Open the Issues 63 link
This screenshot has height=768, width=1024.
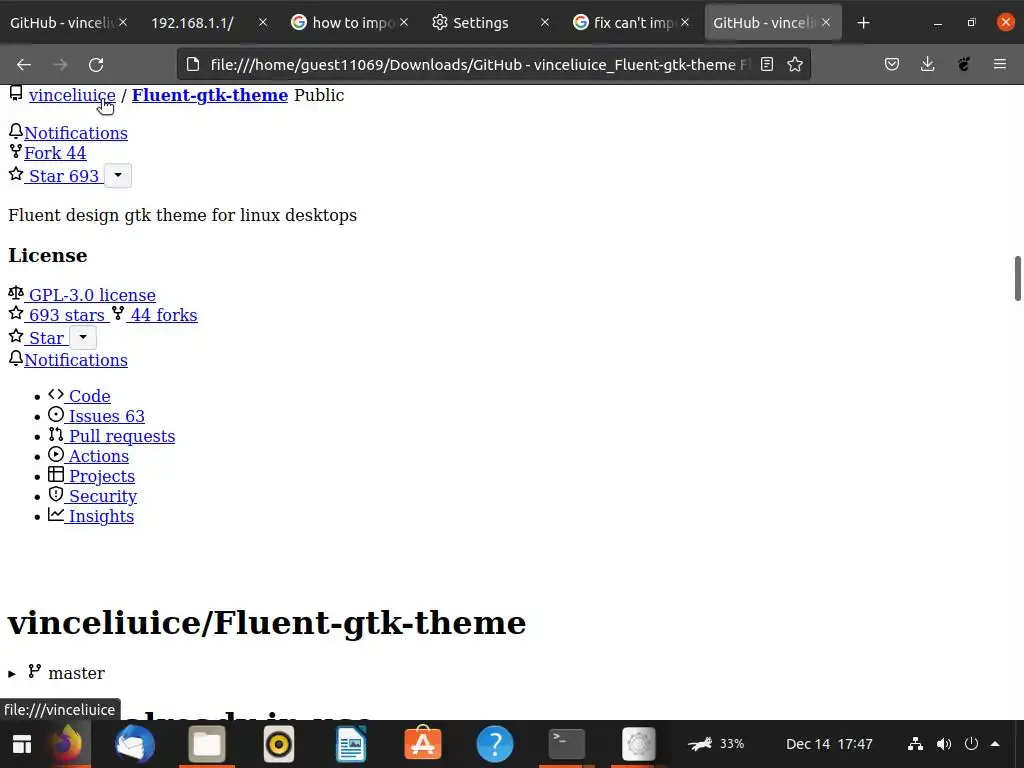[x=106, y=416]
